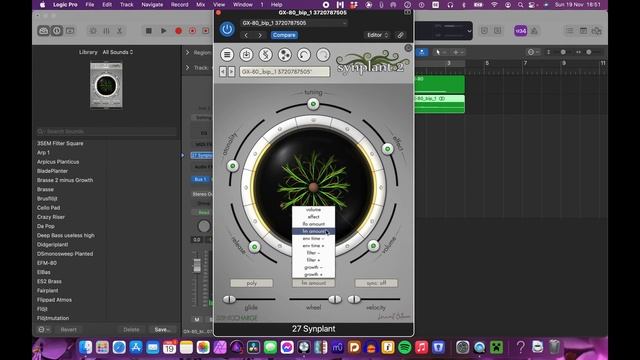Viewport: 640px width, 360px height.
Task: Click the release green knob
Action: click(x=254, y=247)
